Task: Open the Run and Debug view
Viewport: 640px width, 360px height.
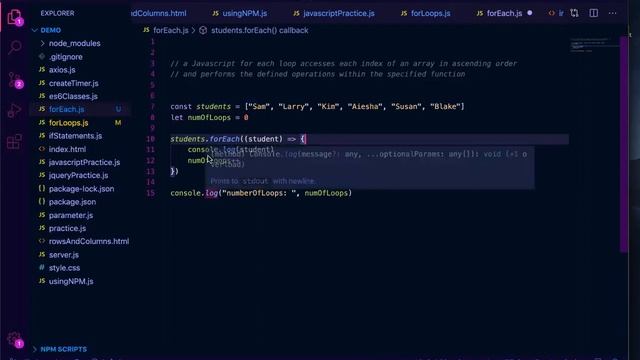Action: tap(15, 110)
